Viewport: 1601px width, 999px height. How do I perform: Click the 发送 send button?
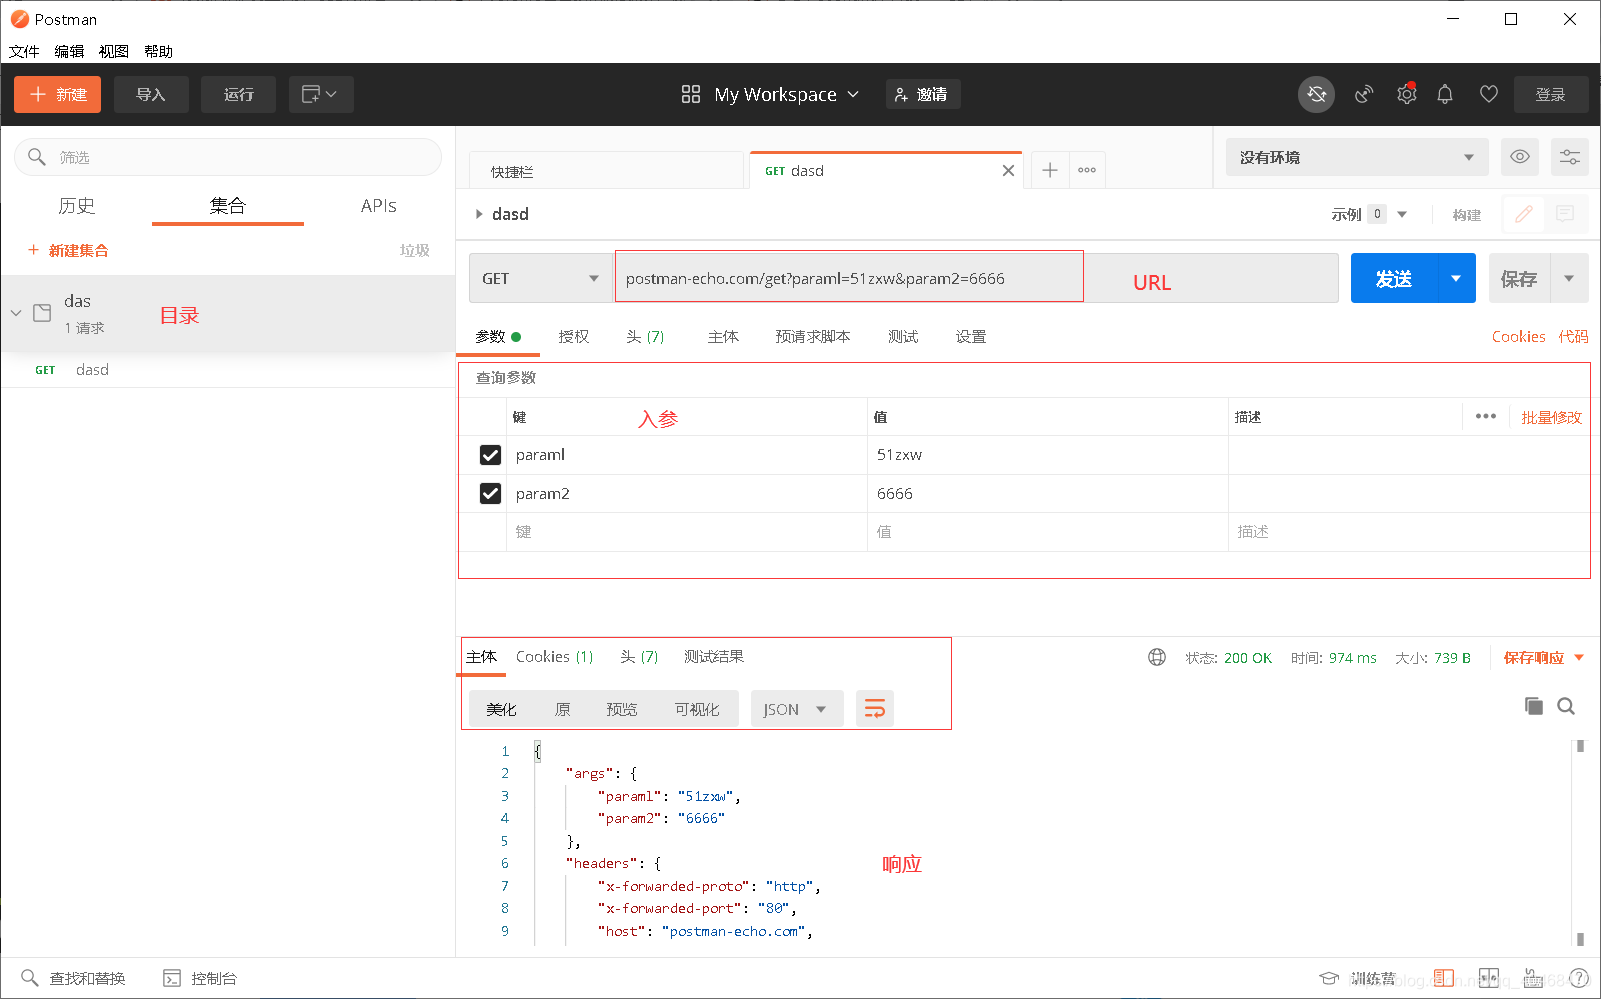[1394, 278]
